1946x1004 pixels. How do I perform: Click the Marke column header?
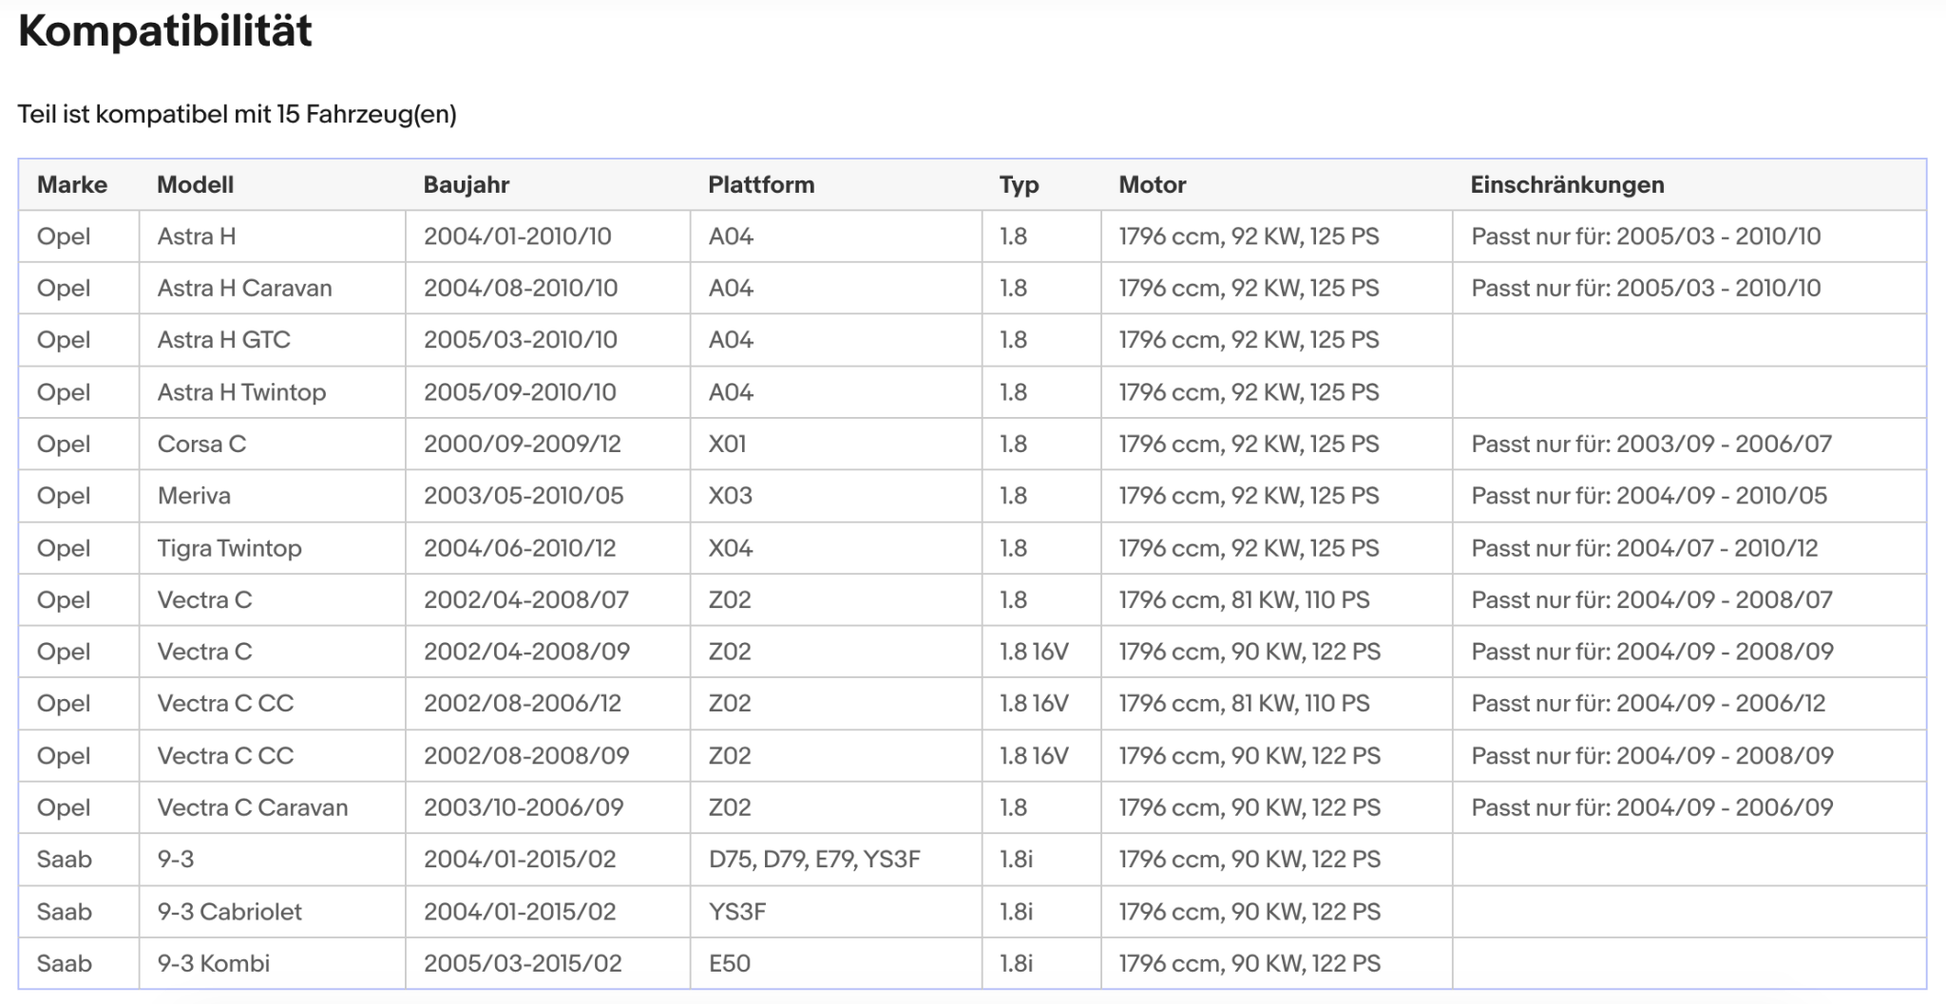tap(72, 185)
